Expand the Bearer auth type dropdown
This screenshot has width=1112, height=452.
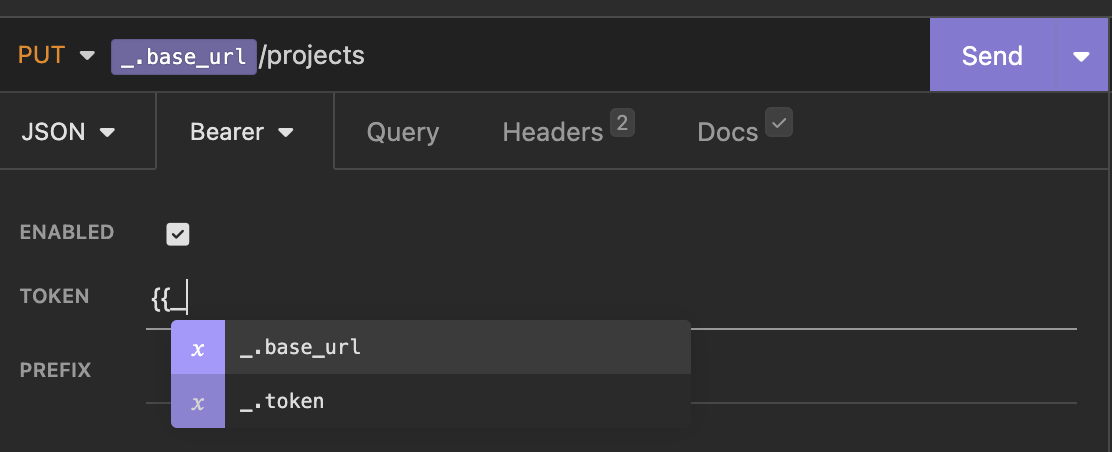pyautogui.click(x=243, y=132)
